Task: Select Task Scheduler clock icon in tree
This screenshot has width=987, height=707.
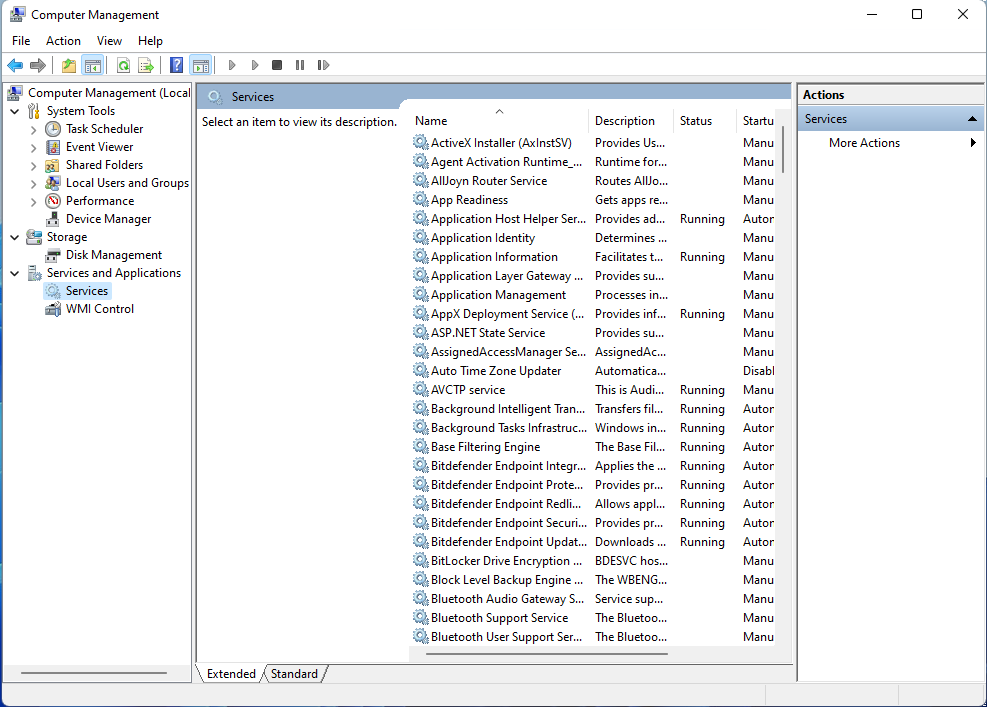Action: coord(53,129)
